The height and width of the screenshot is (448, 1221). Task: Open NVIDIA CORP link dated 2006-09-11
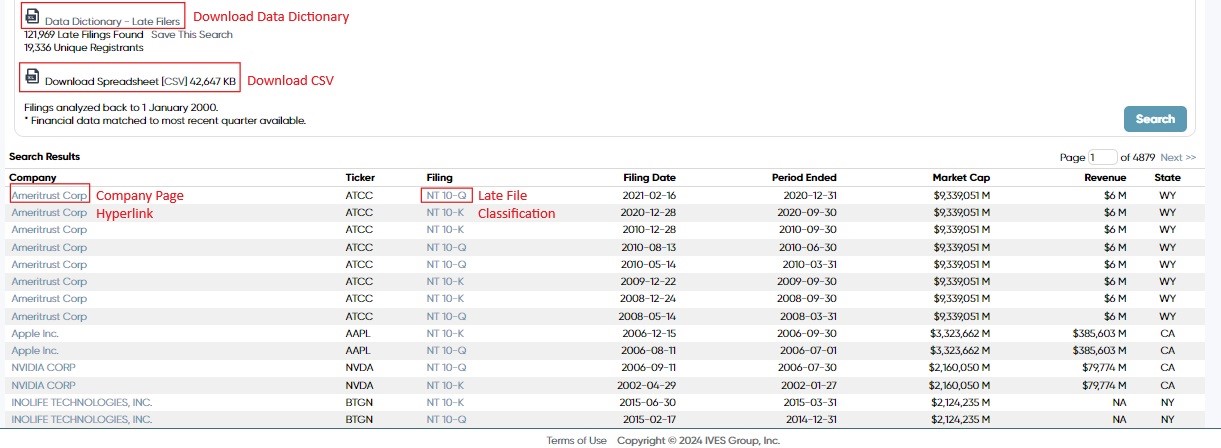(43, 368)
